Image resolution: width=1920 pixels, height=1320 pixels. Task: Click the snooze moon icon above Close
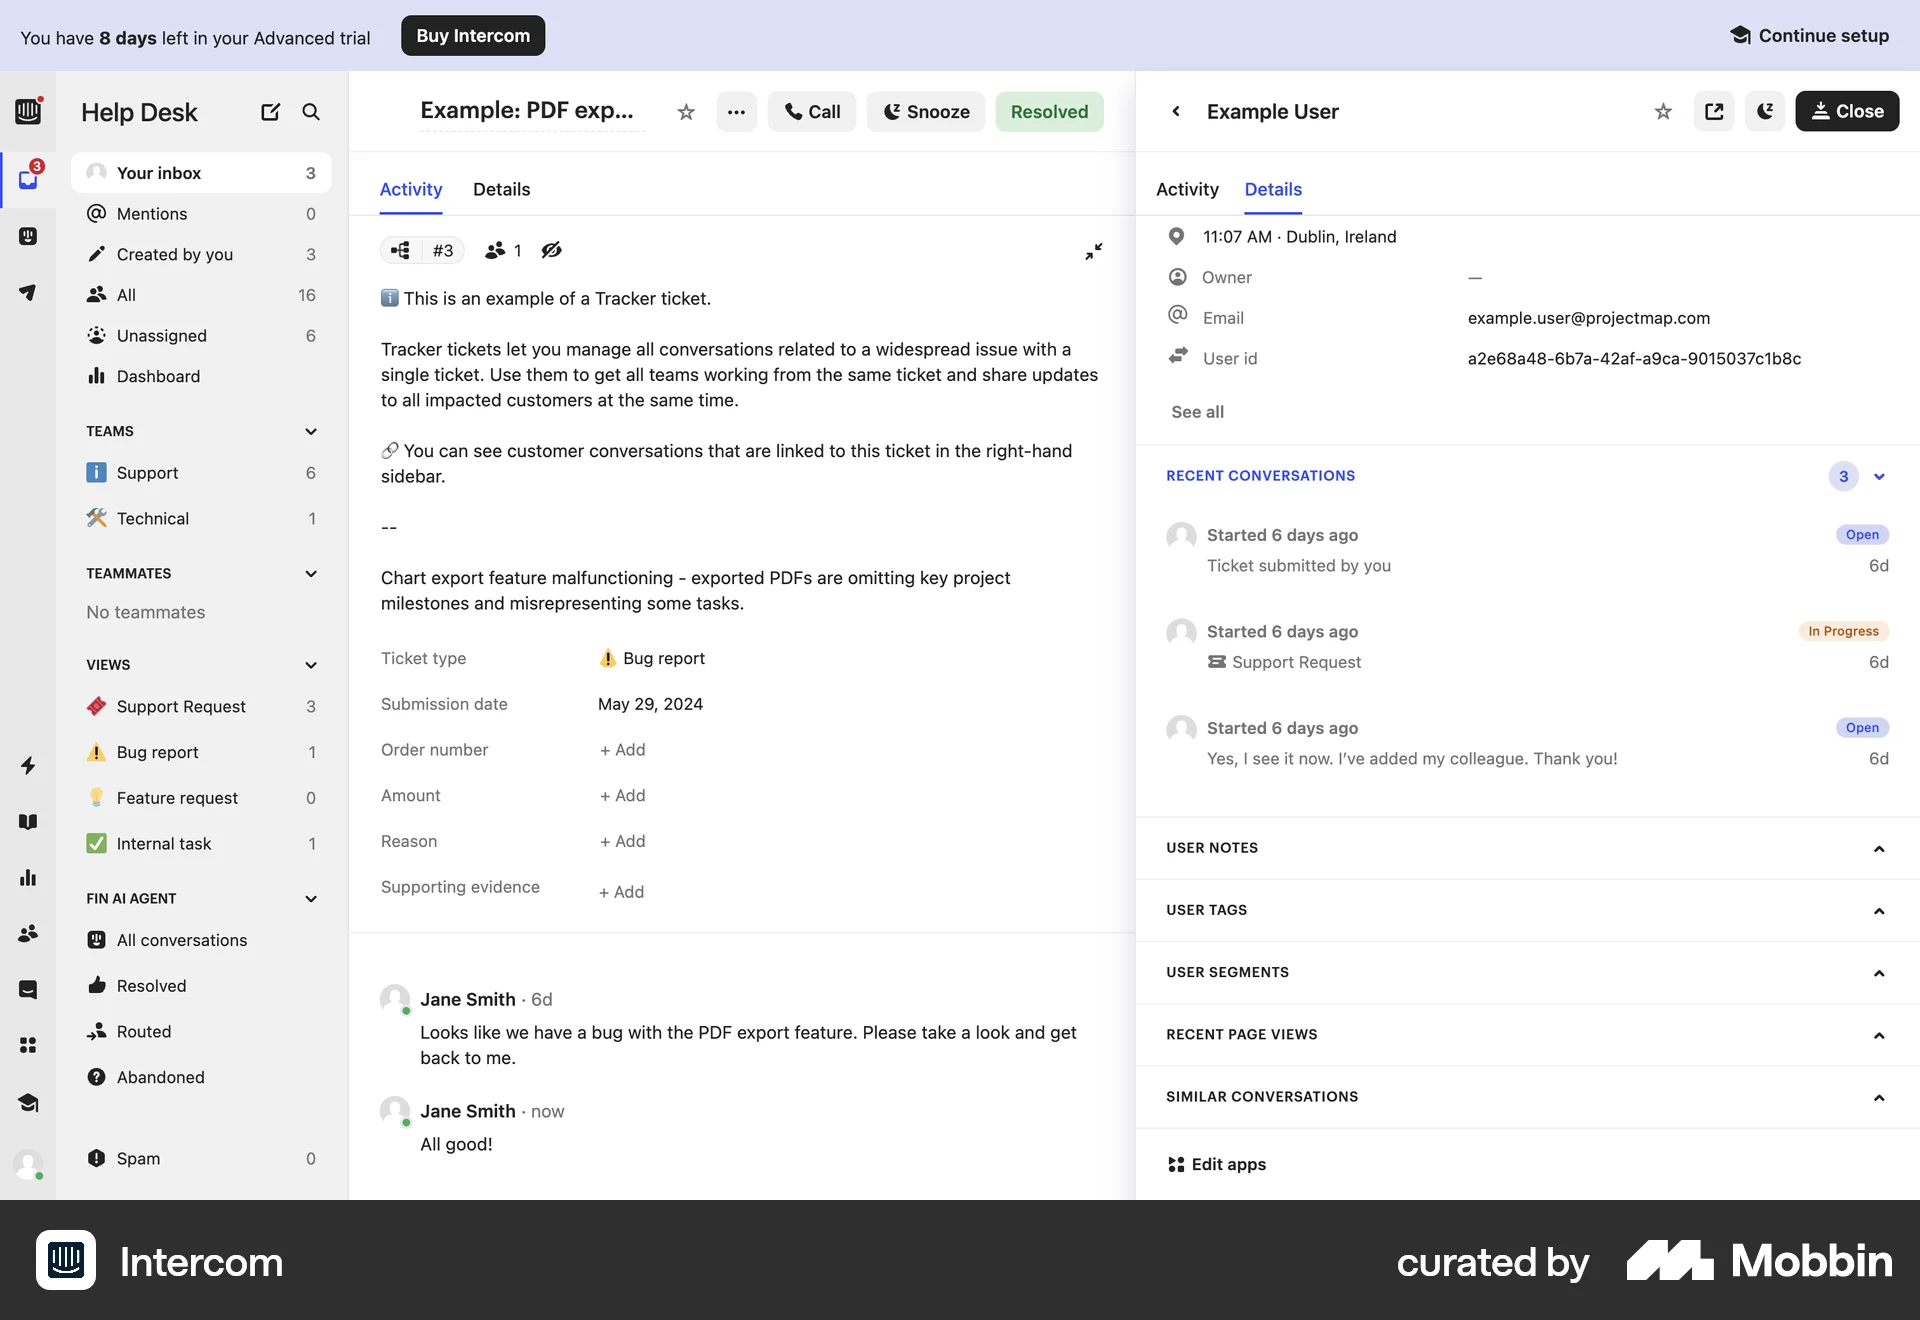(x=1764, y=111)
